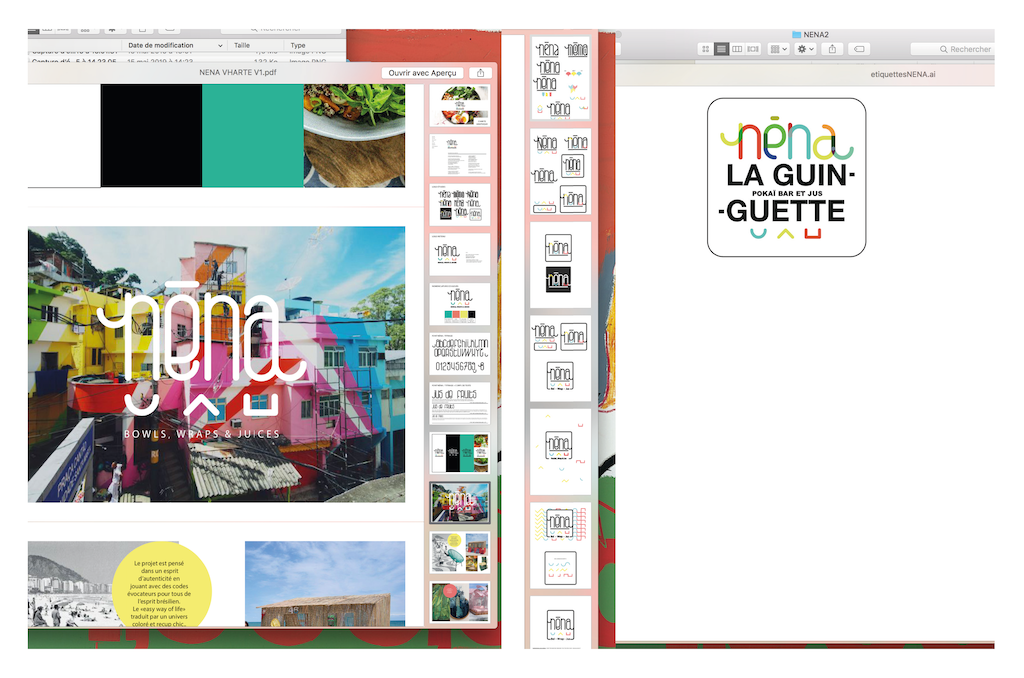Image resolution: width=1024 pixels, height=678 pixels.
Task: Select the text-column page thumbnail below the cover
Action: [460, 155]
